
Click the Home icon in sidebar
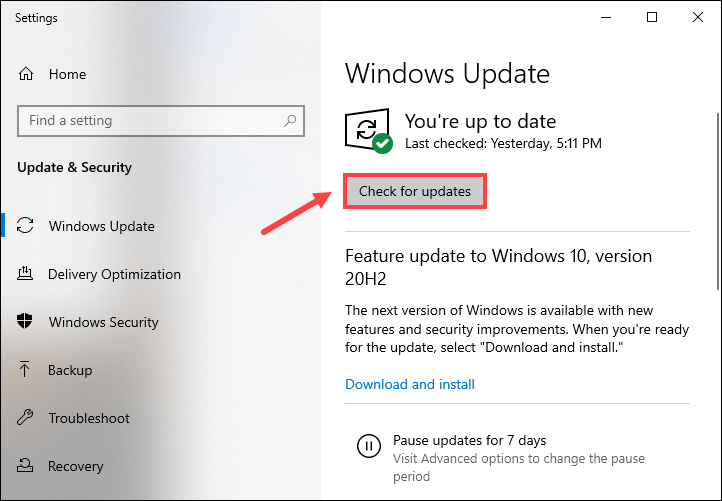(x=26, y=74)
